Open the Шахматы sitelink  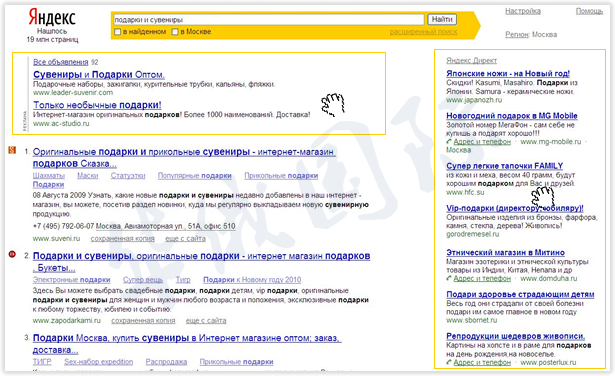(49, 176)
